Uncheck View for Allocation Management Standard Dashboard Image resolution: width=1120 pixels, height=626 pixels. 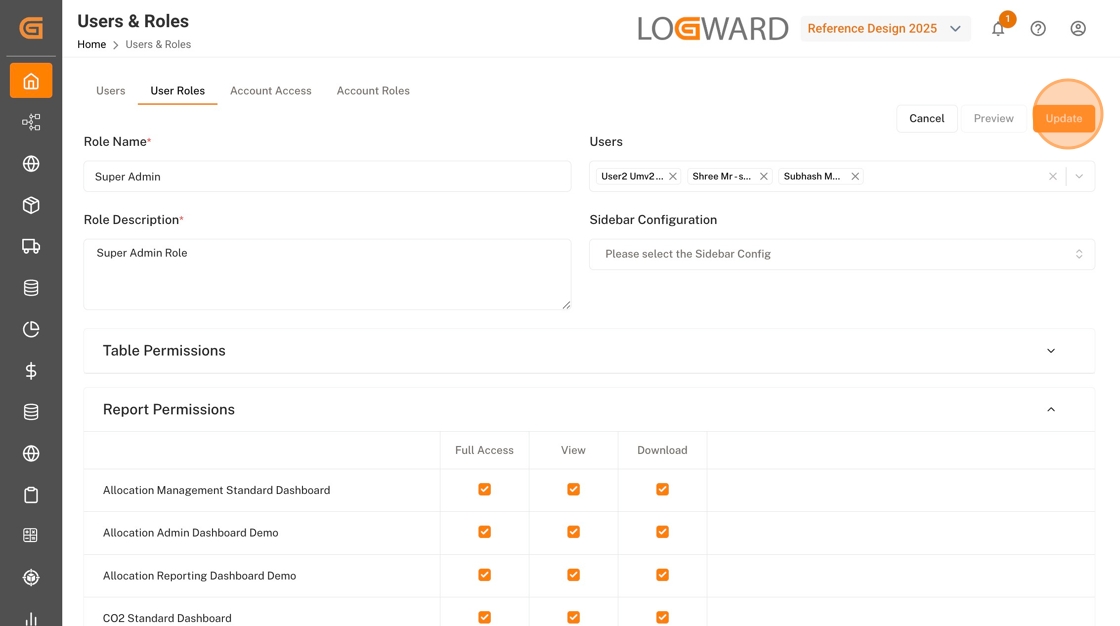pyautogui.click(x=573, y=490)
